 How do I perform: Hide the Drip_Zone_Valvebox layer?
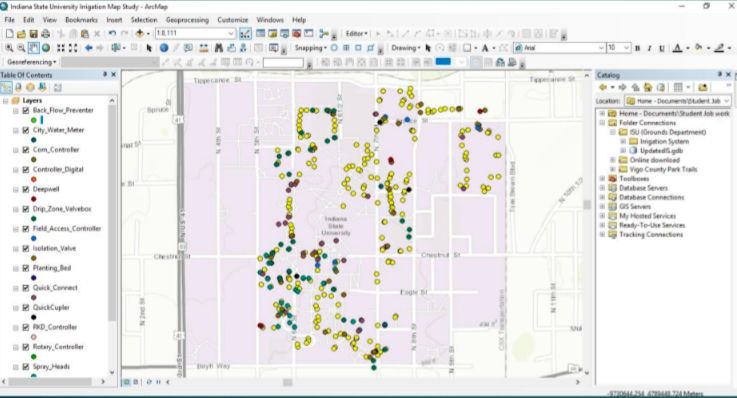click(x=26, y=209)
